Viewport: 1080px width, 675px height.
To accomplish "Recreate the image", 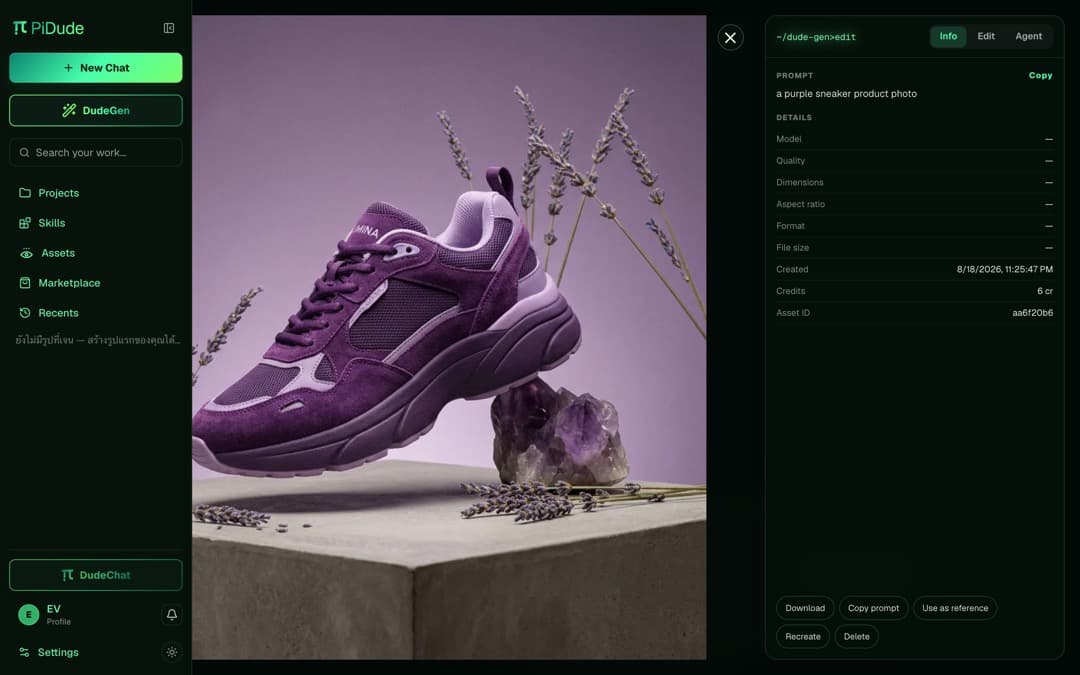I will (802, 636).
